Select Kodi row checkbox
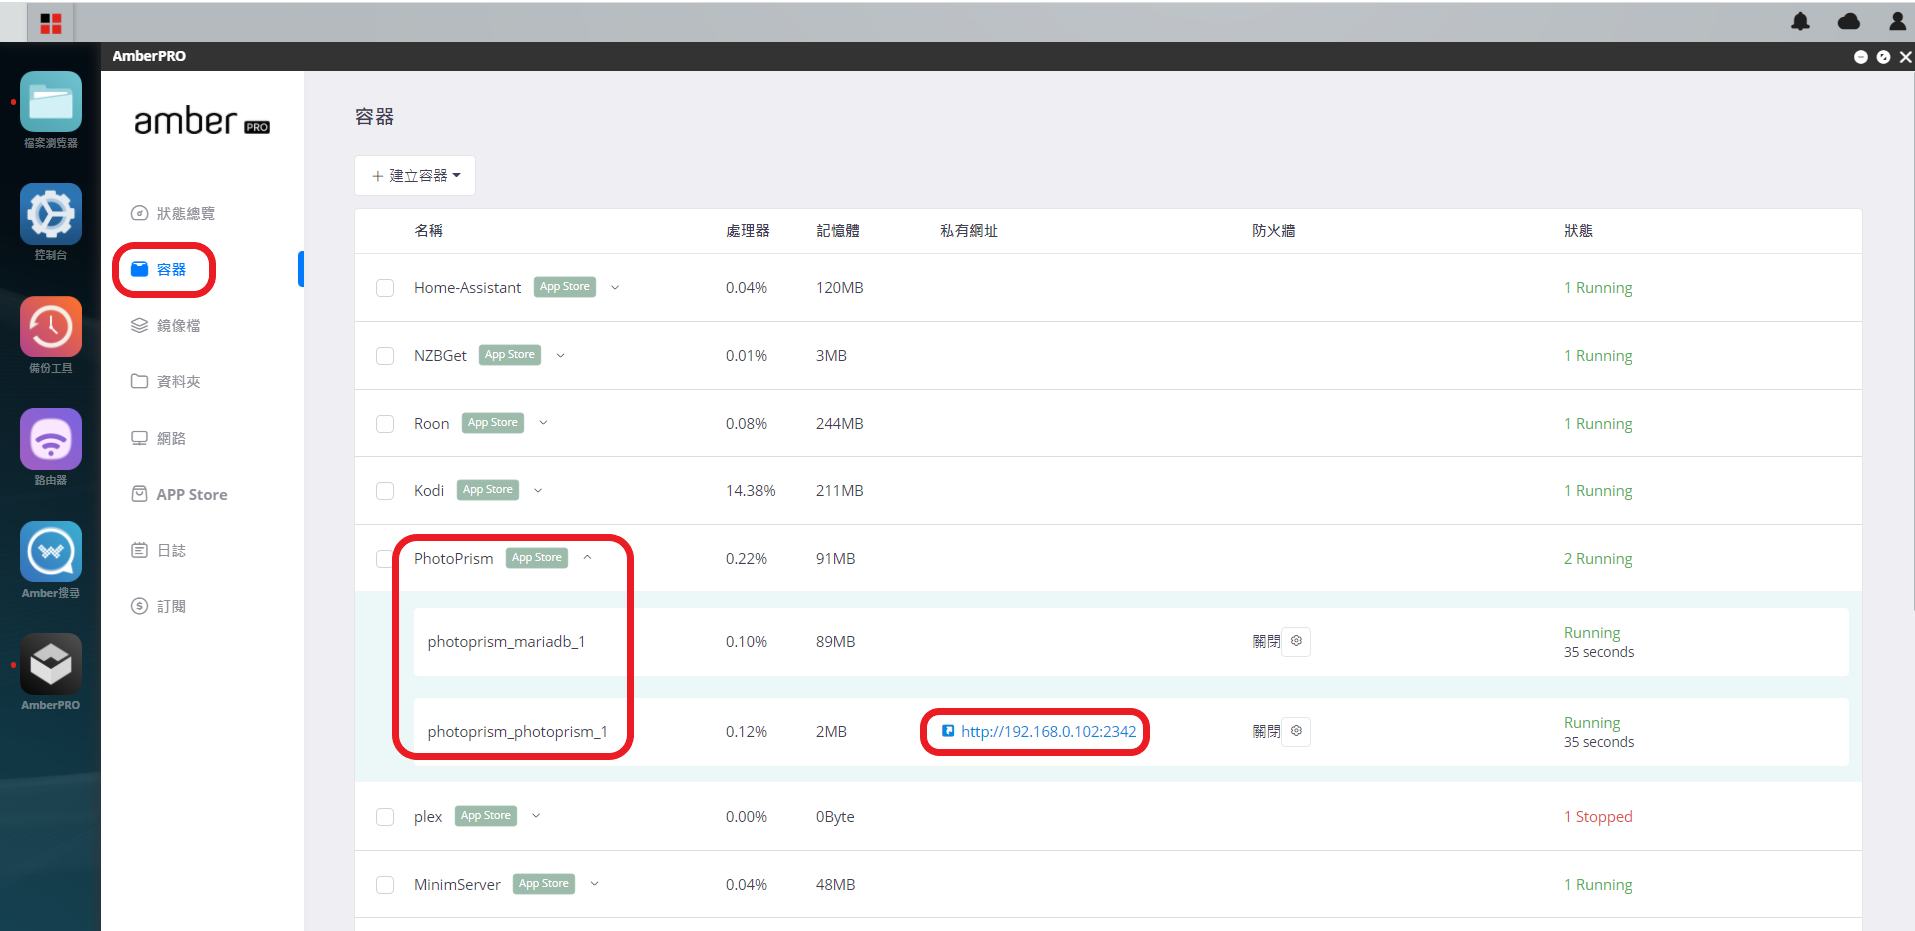This screenshot has height=931, width=1915. click(385, 491)
